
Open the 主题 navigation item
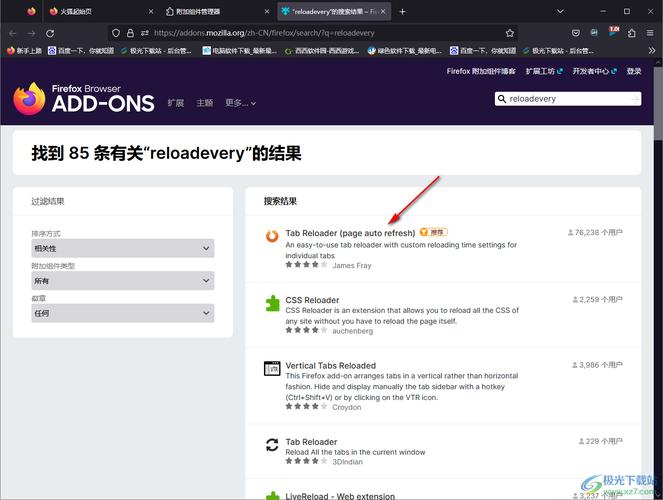[205, 103]
